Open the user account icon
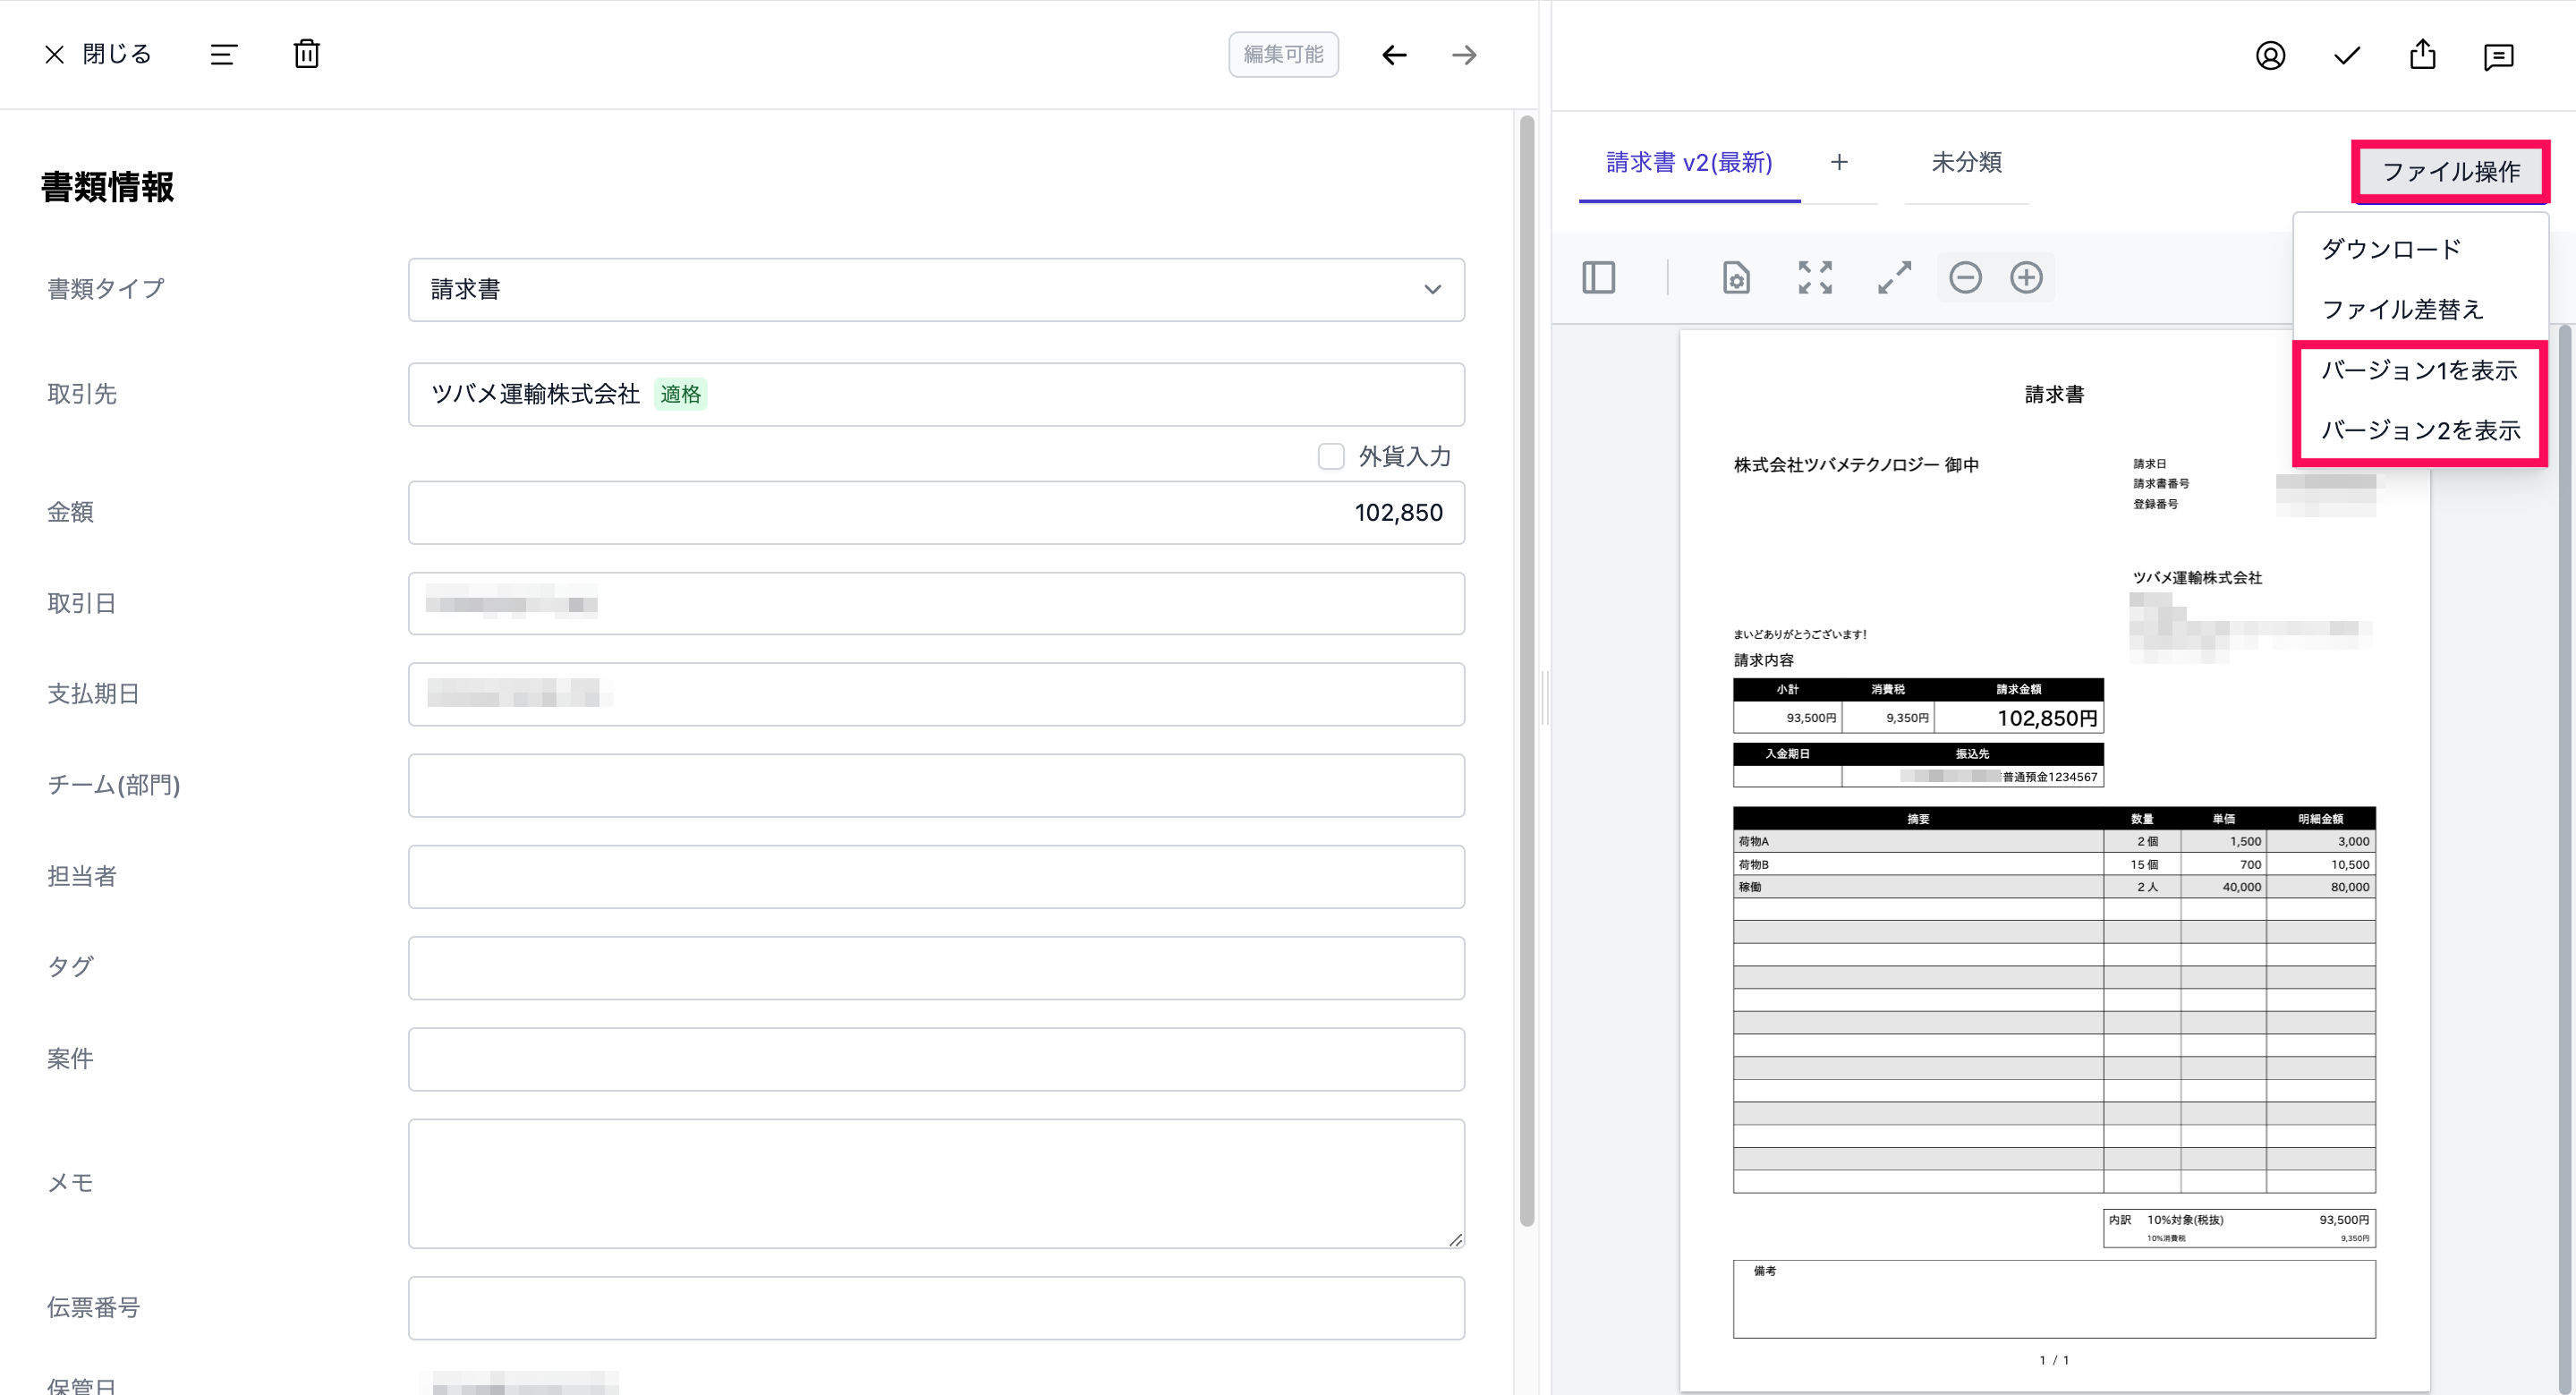Screen dimensions: 2576x1395 2270,55
